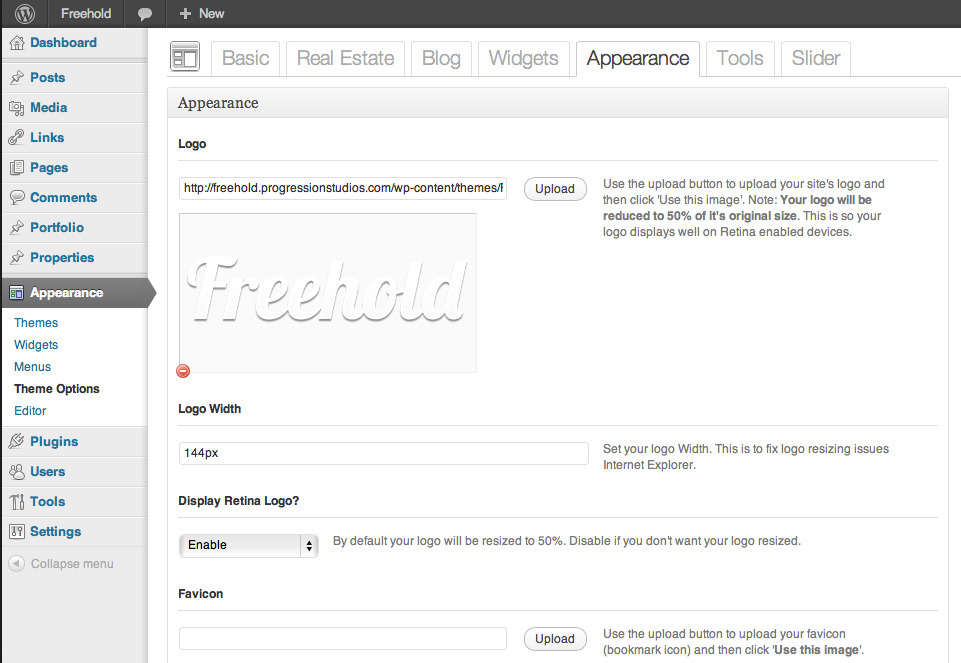
Task: Click the Plugins plug icon
Action: point(17,441)
